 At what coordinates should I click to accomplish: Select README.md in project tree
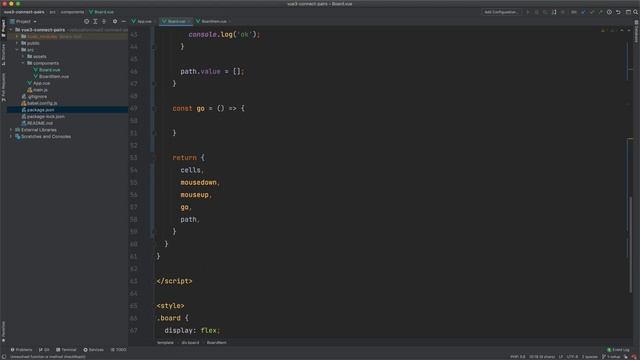37,123
